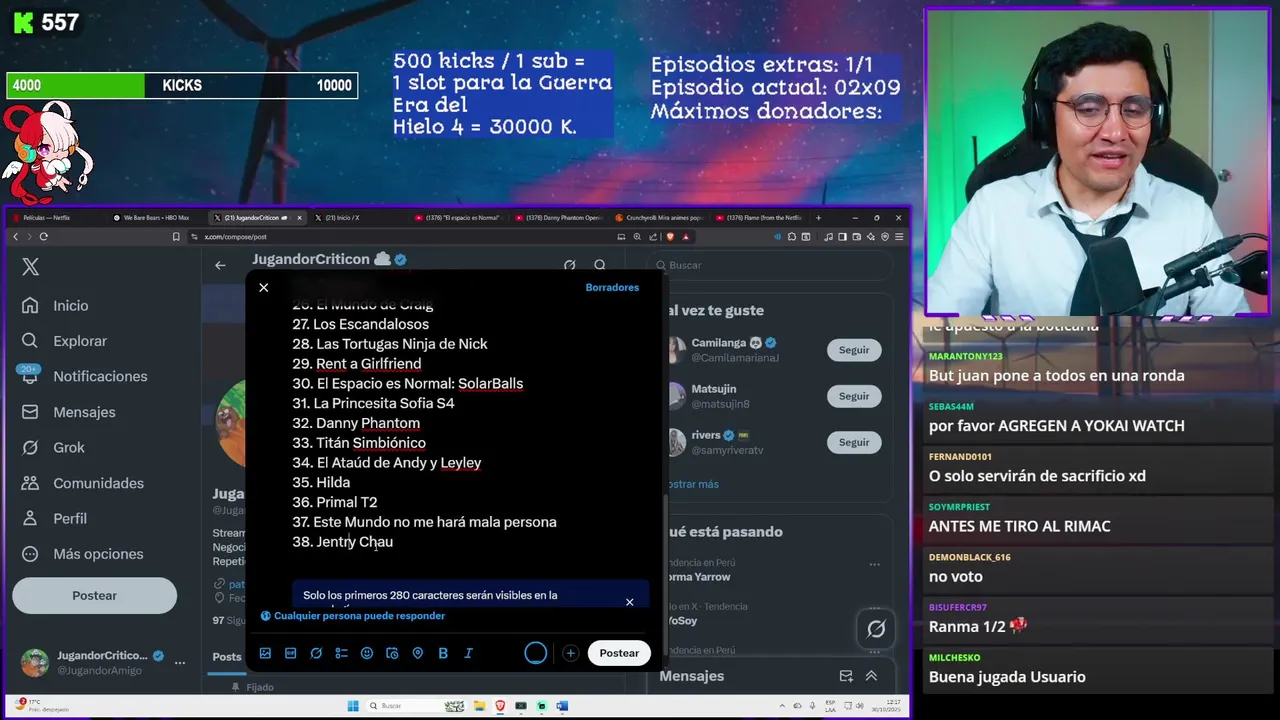Change who can reply setting

tap(353, 616)
